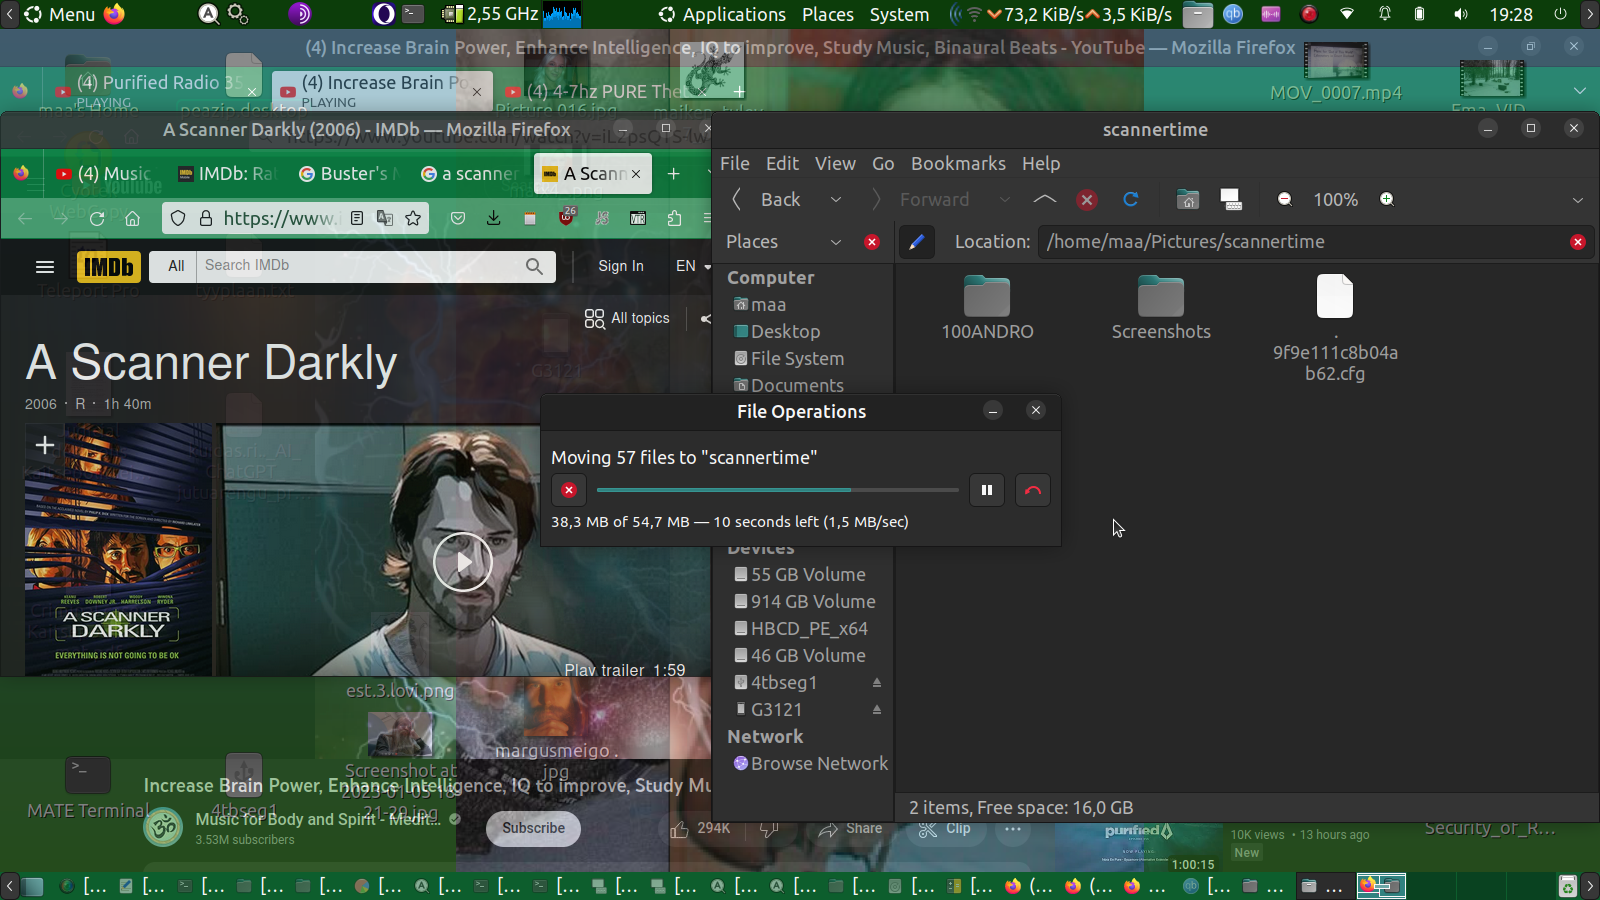Reload the IMDb page in Firefox
The image size is (1600, 900).
tap(97, 219)
